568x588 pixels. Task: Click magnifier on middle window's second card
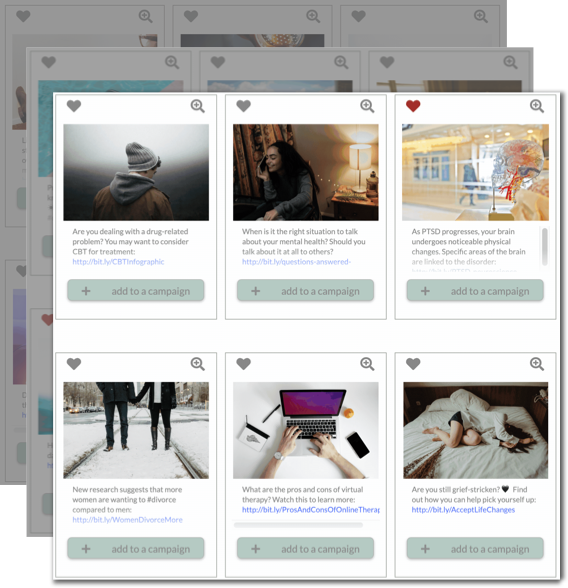[341, 62]
